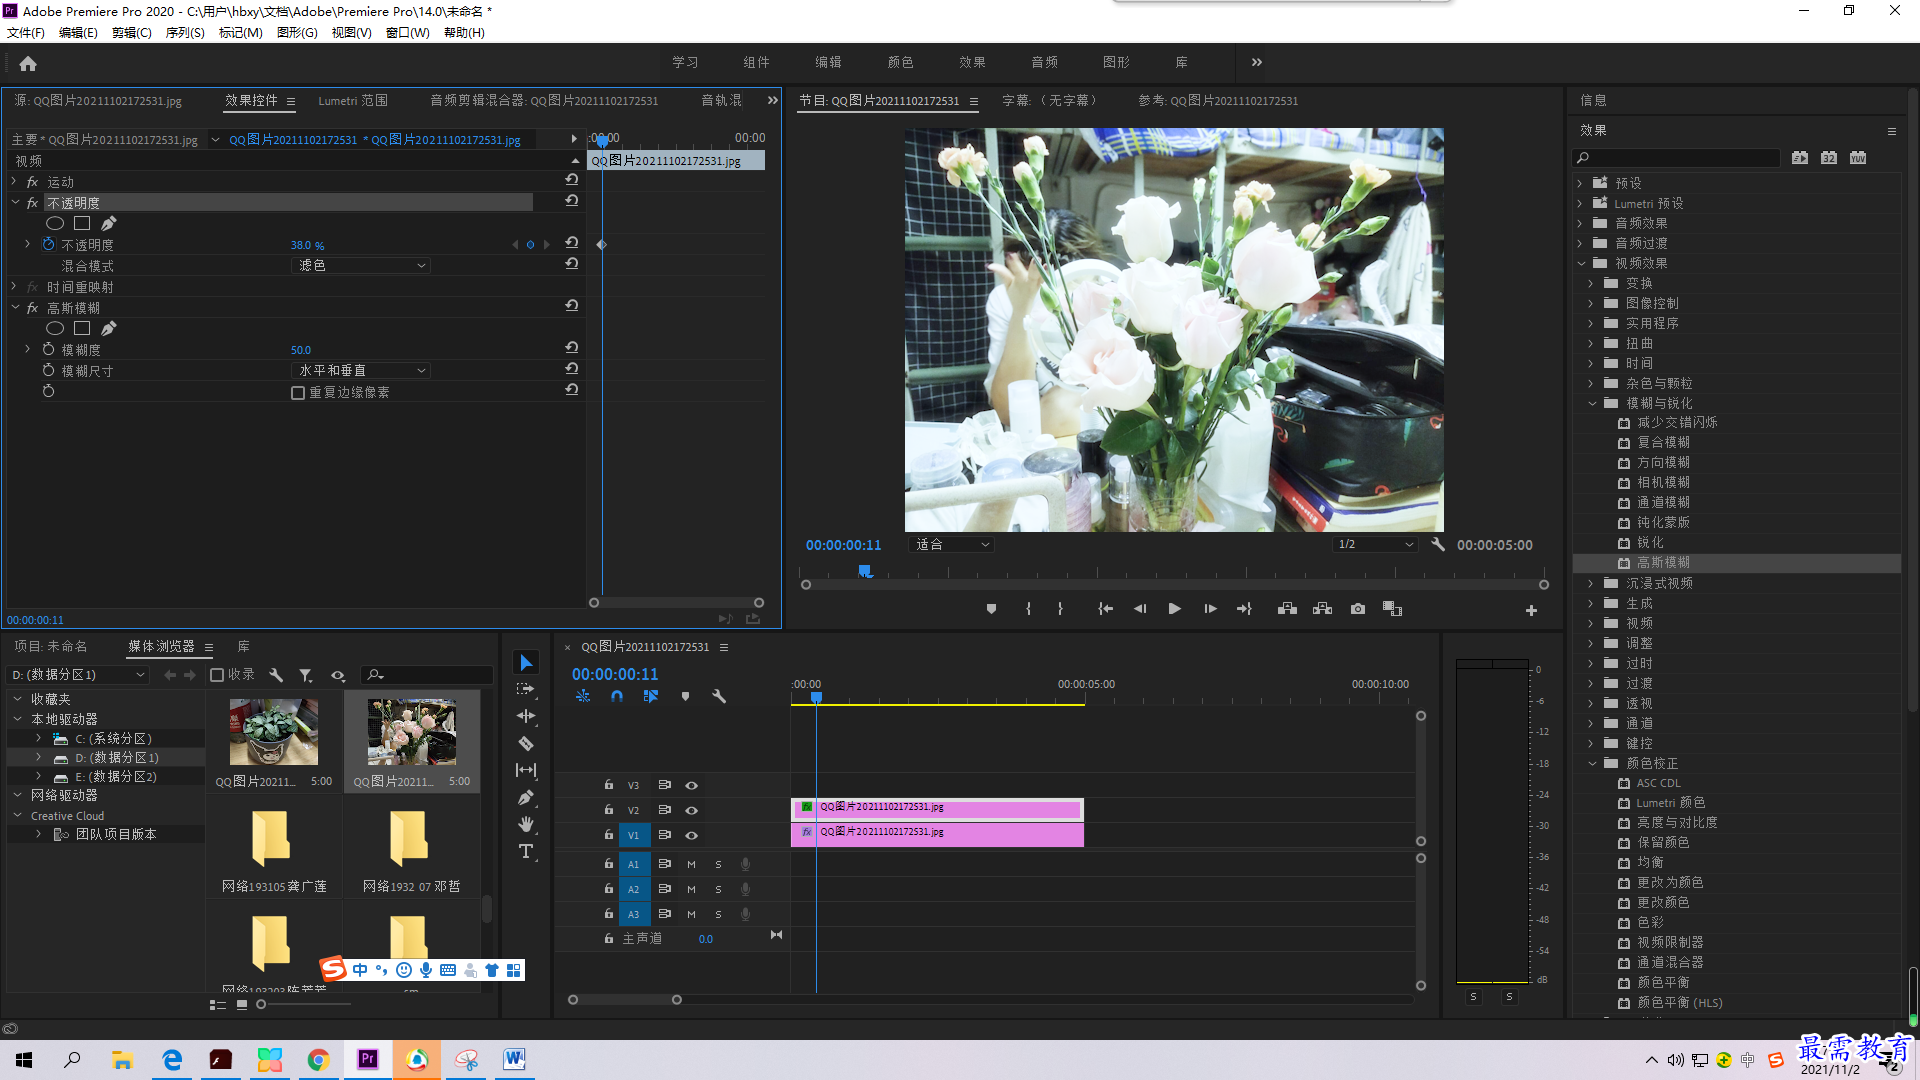Select the Track Select Forward tool
This screenshot has height=1080, width=1920.
pos(526,690)
